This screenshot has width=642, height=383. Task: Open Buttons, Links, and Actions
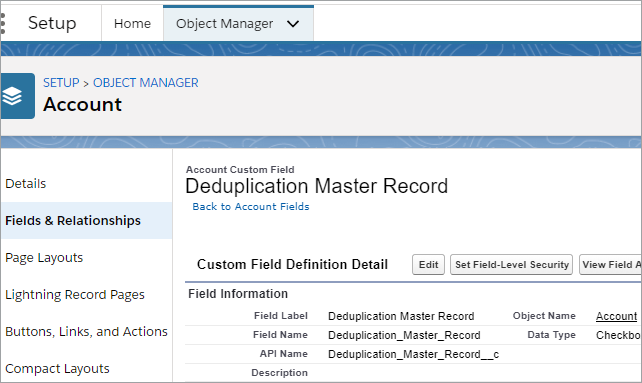tap(87, 331)
